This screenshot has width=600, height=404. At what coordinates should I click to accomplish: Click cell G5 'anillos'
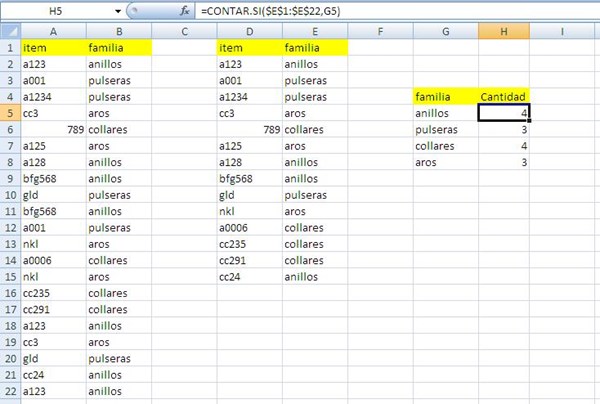446,113
